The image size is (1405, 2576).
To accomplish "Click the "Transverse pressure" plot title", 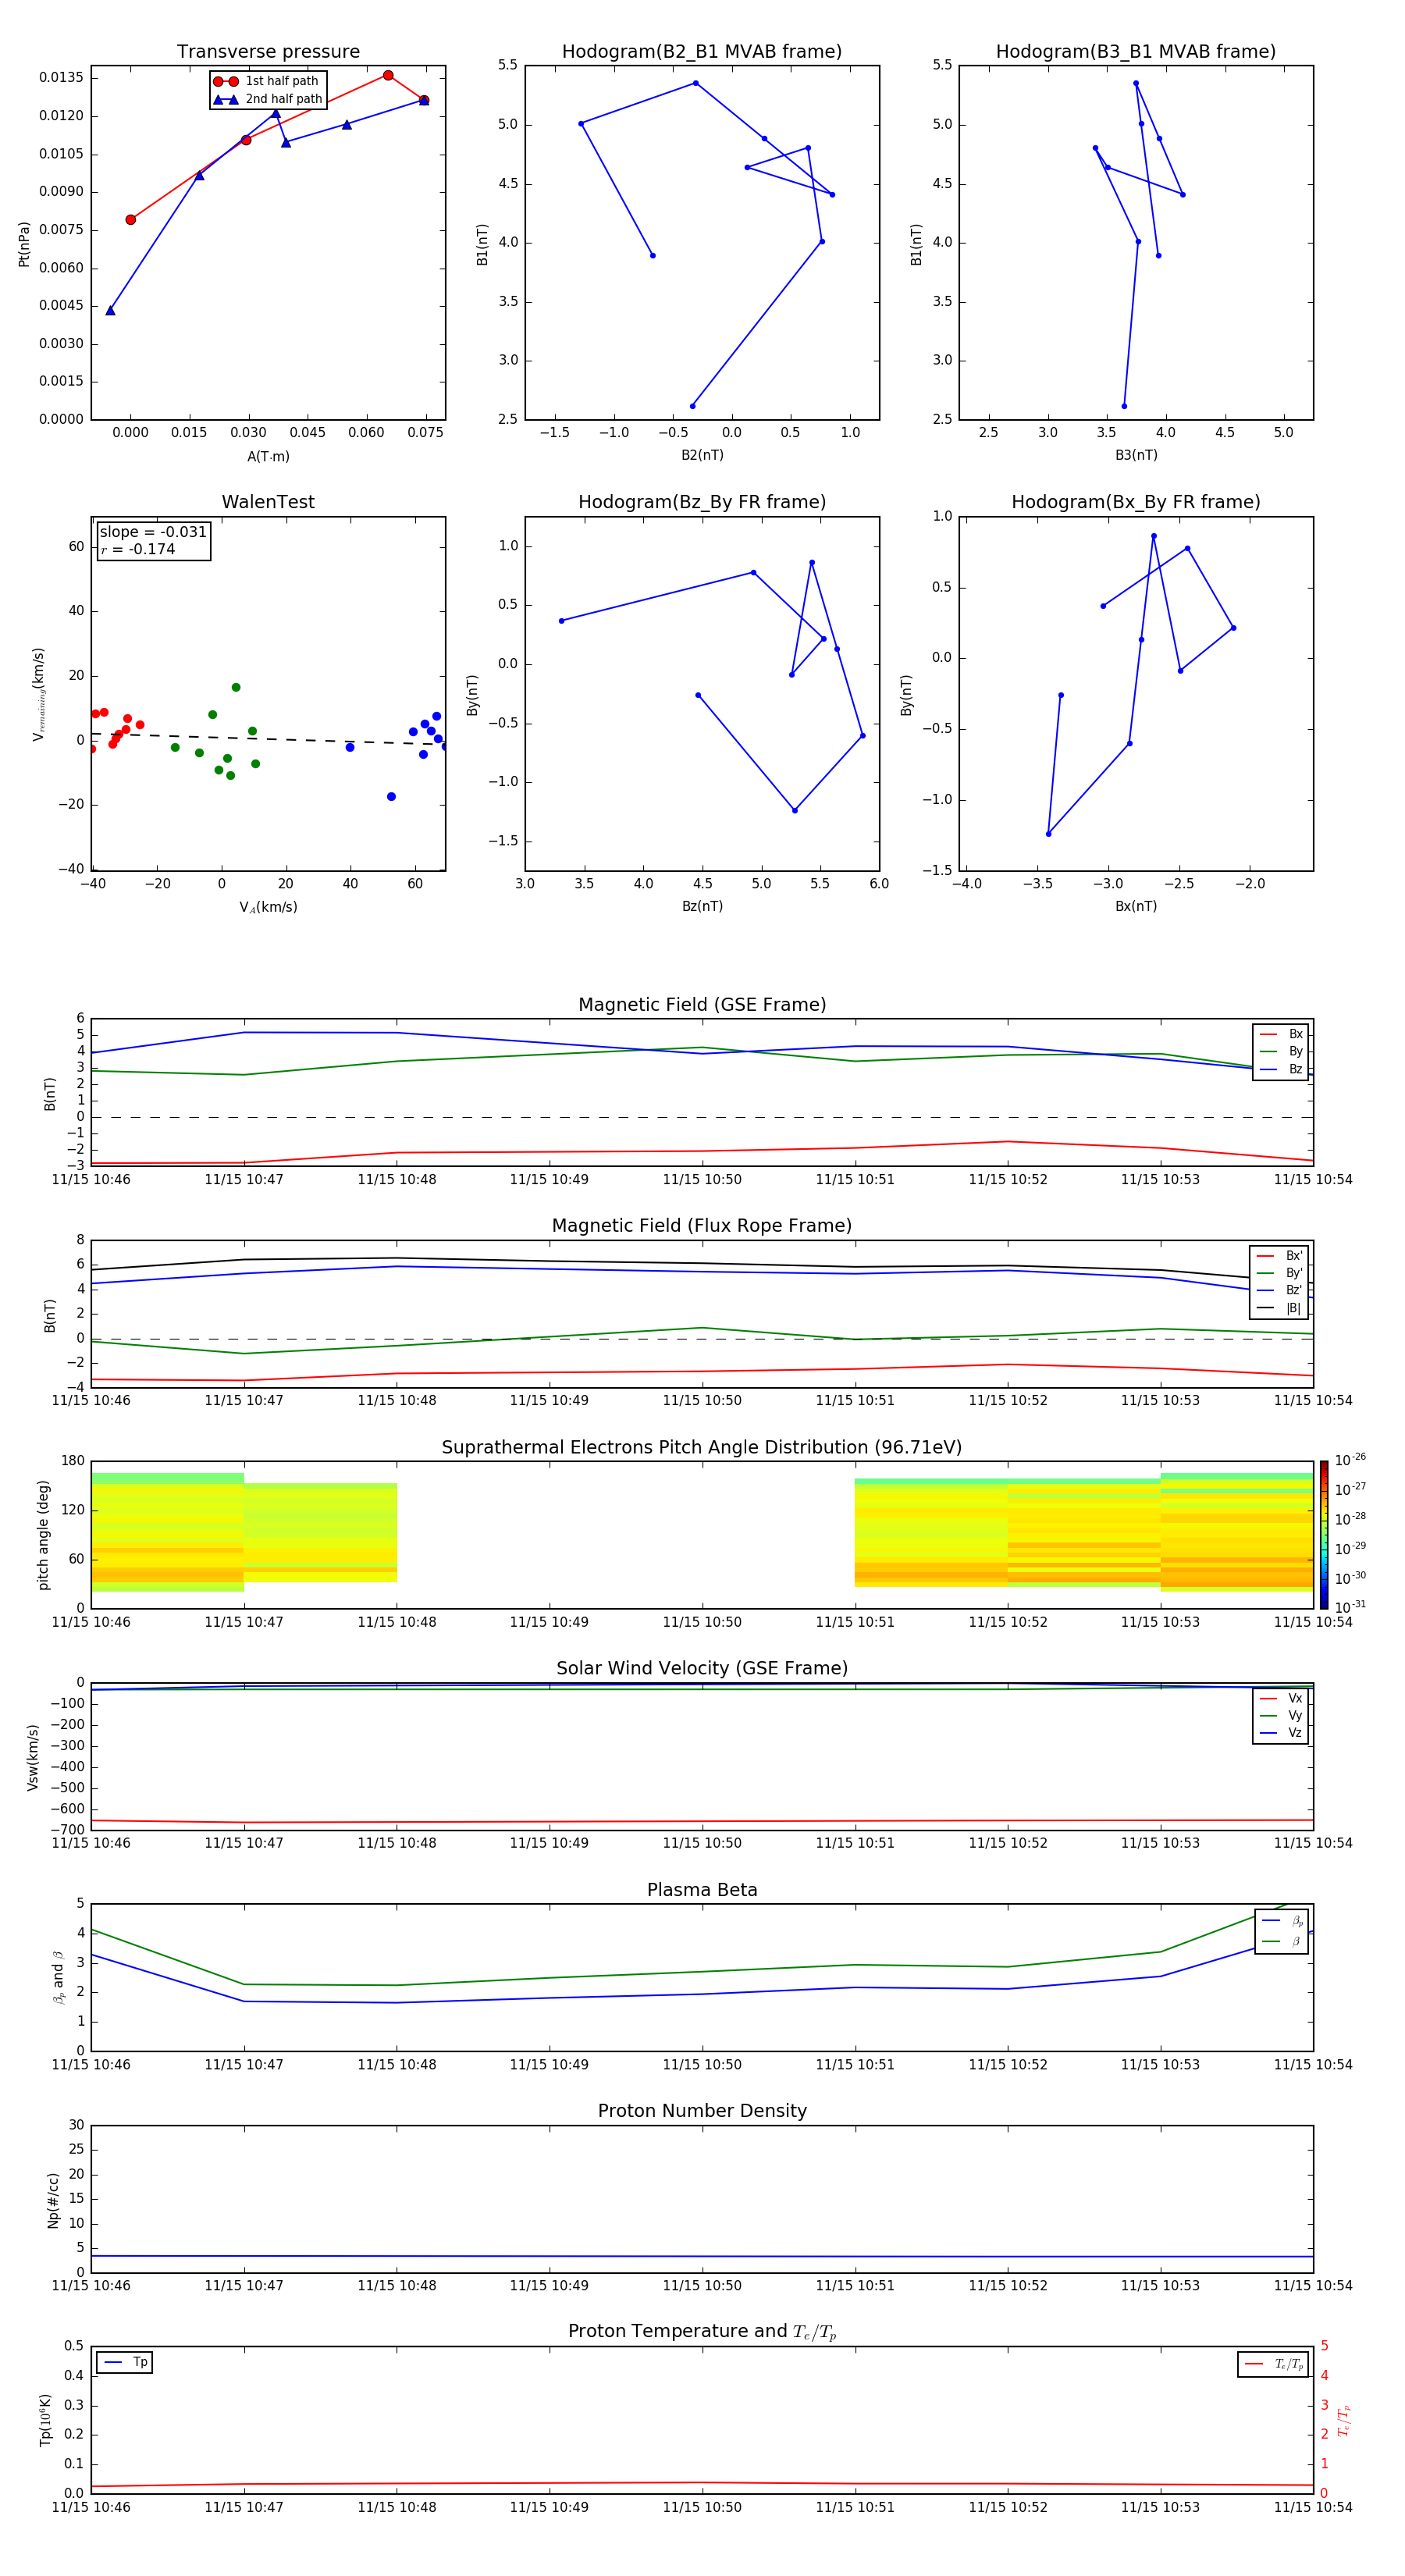I will coord(268,51).
